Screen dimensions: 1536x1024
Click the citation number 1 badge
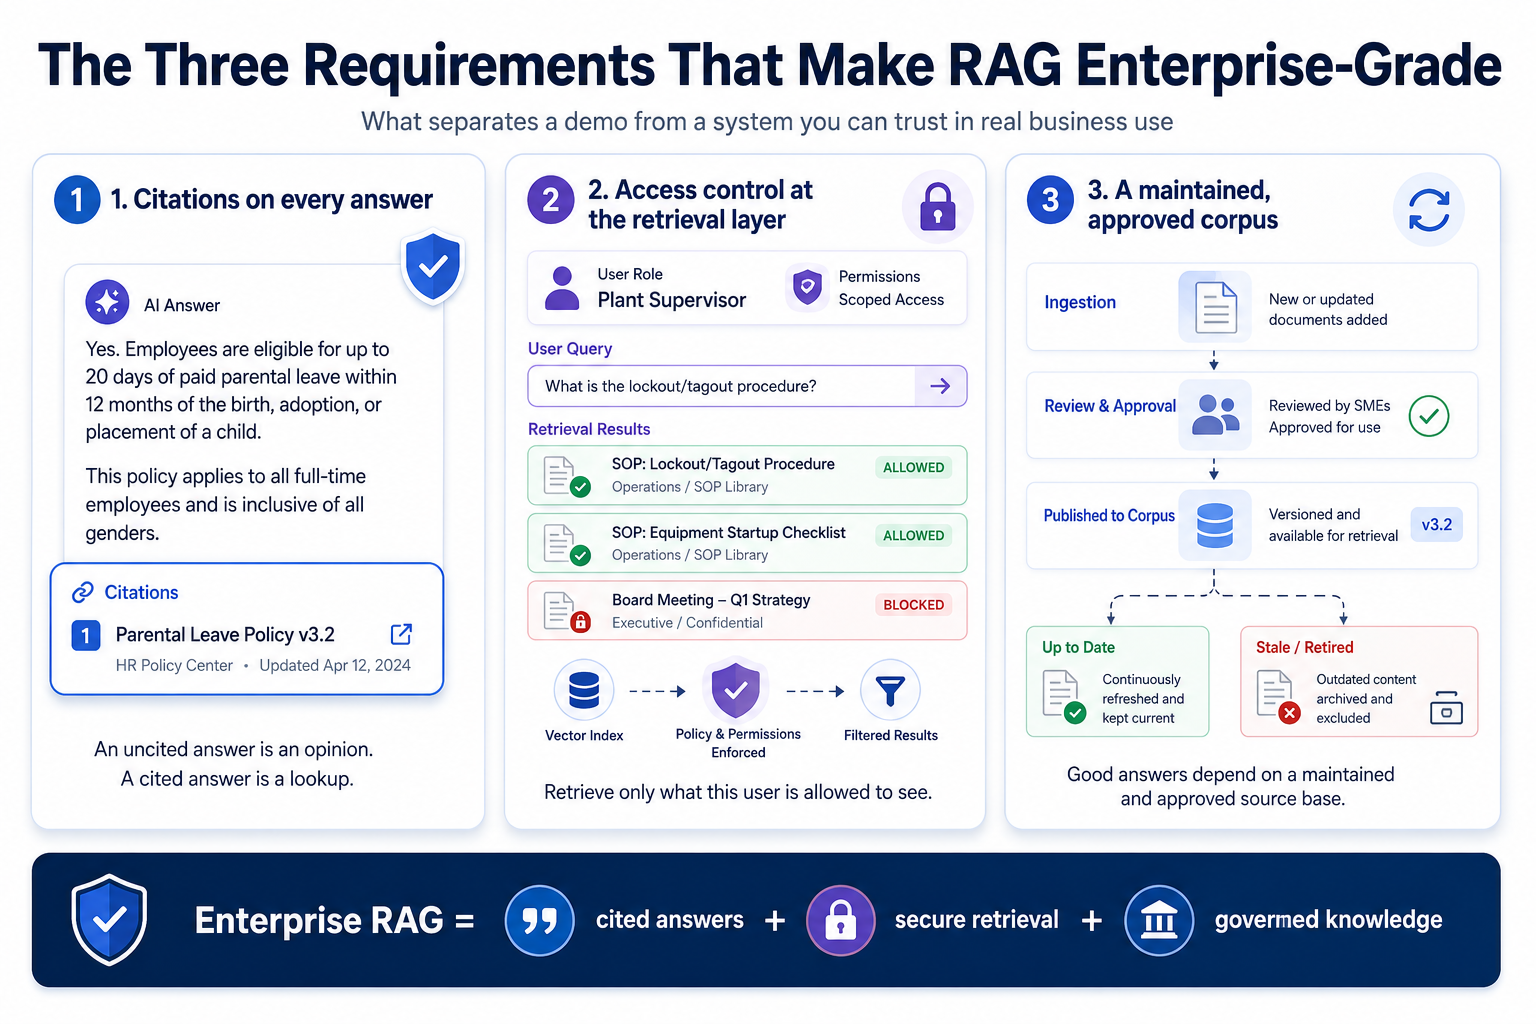(x=86, y=635)
